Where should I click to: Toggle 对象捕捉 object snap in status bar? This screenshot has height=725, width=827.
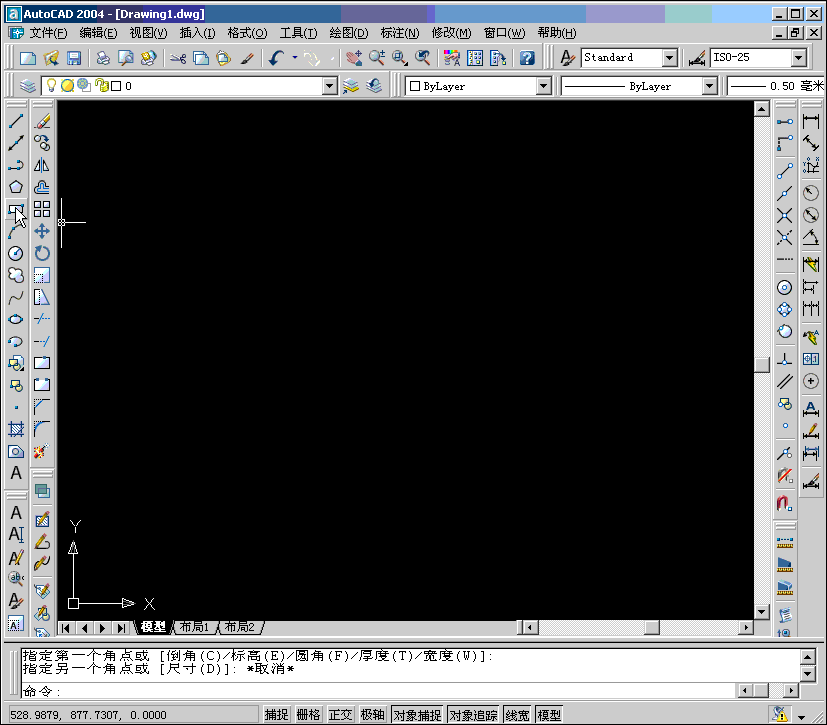[x=417, y=715]
